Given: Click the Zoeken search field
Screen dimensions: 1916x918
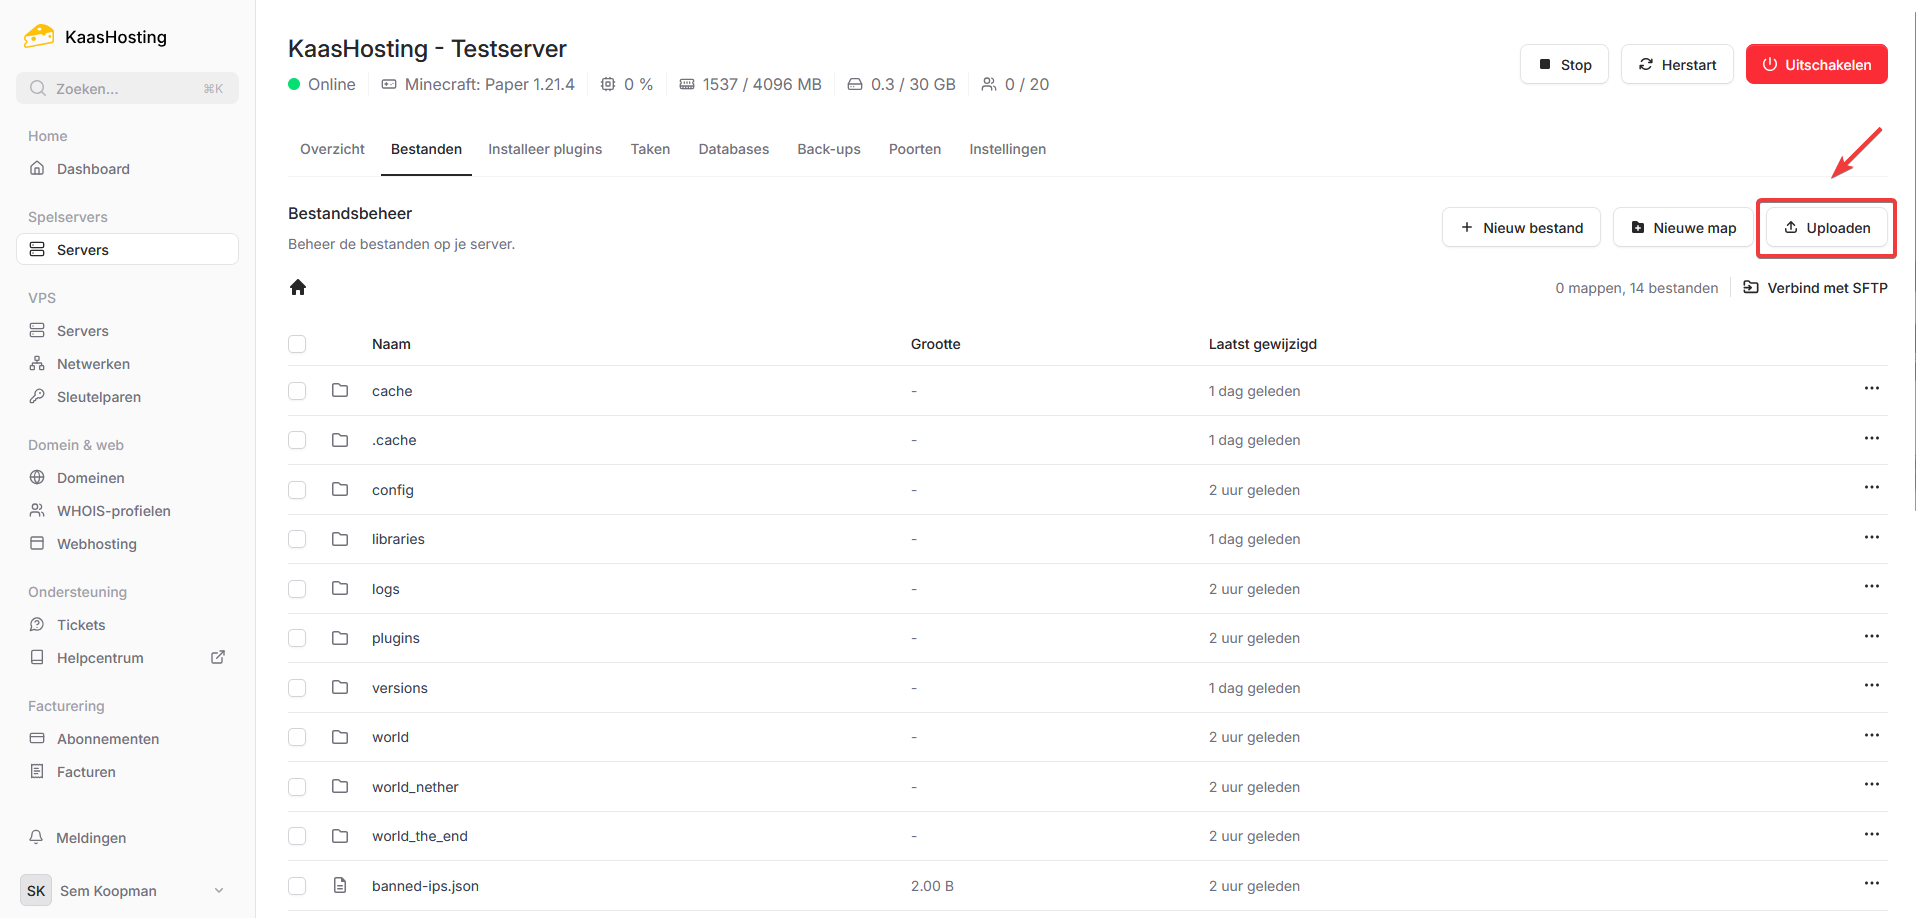Looking at the screenshot, I should click(x=127, y=89).
